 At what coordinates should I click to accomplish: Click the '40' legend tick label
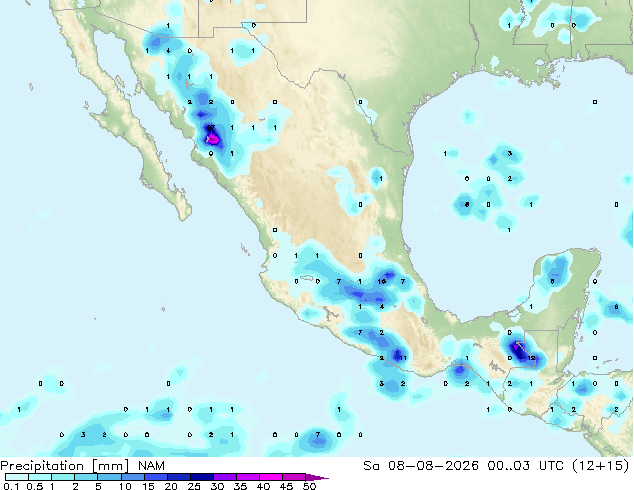pyautogui.click(x=263, y=486)
